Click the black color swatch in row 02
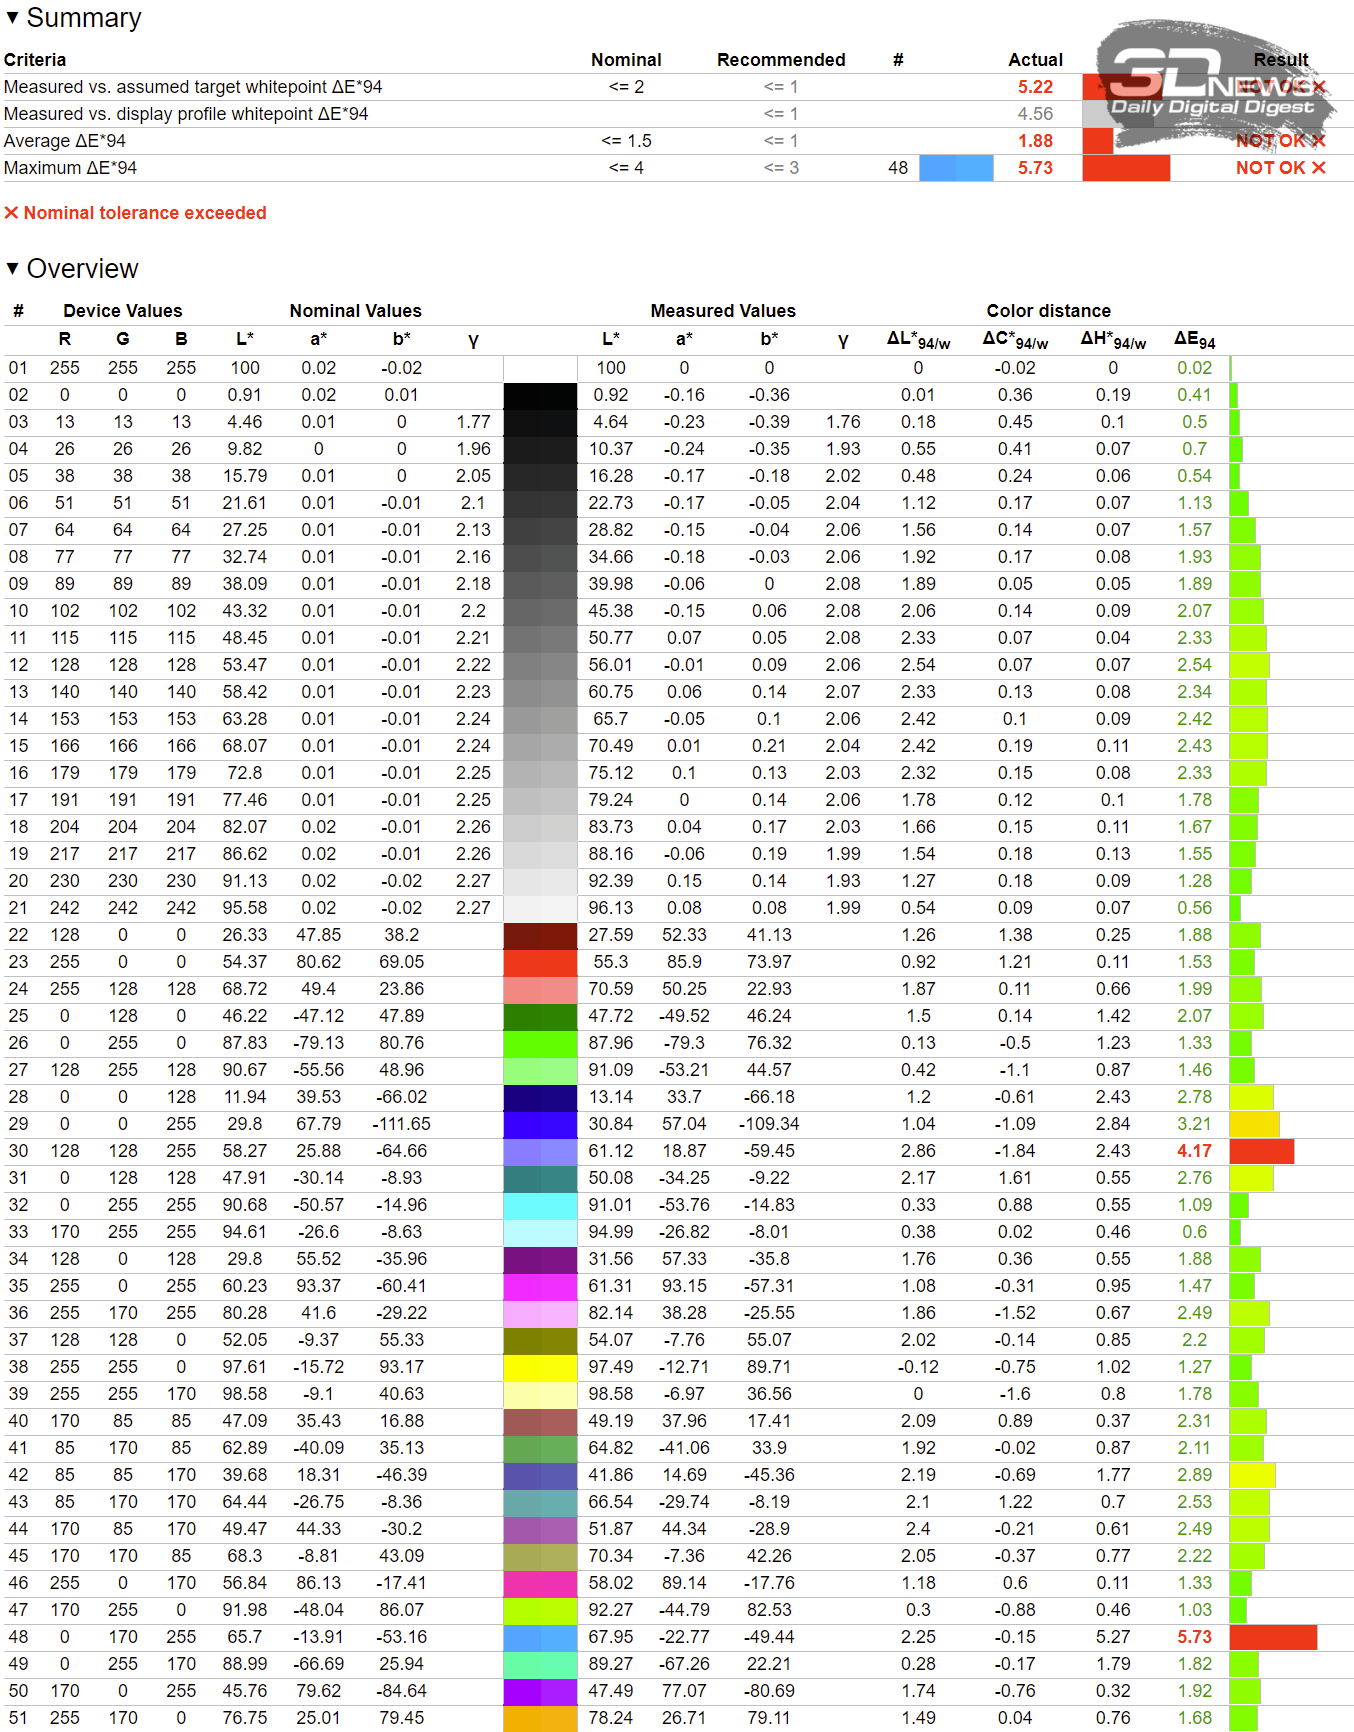 click(540, 395)
